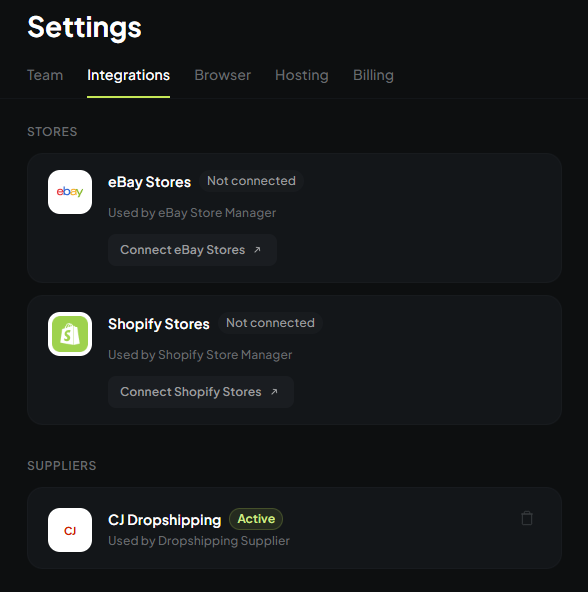Click the Settings page heading
Viewport: 588px width, 592px height.
click(84, 28)
